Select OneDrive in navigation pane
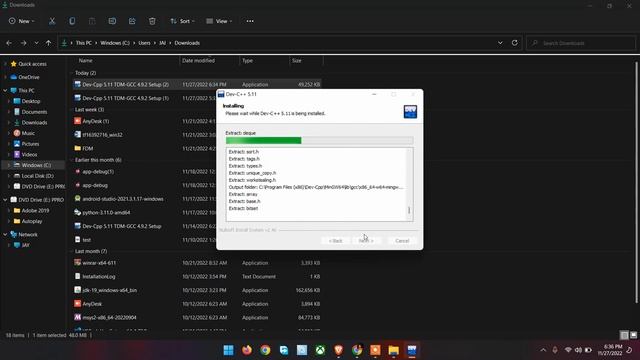 29,77
